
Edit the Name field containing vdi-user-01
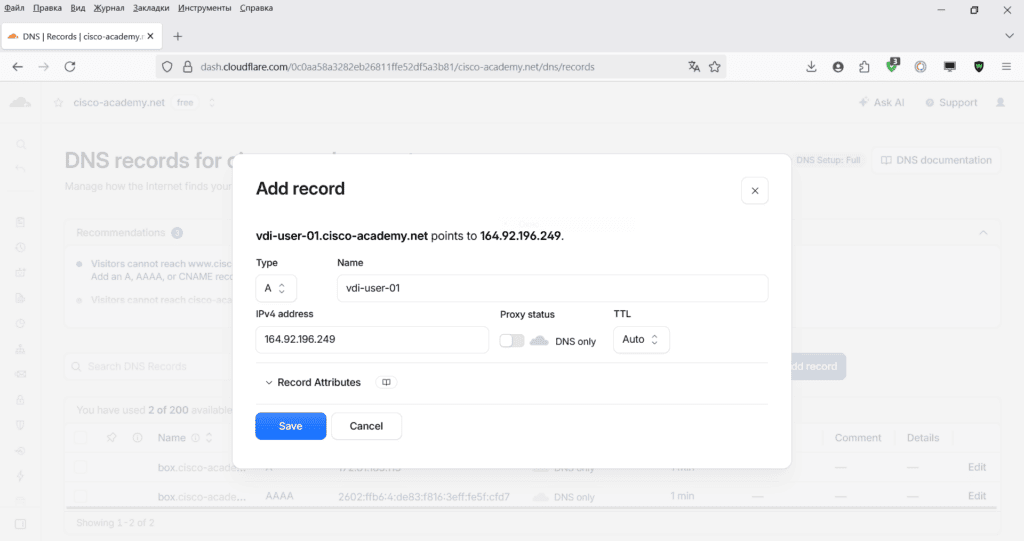click(552, 288)
